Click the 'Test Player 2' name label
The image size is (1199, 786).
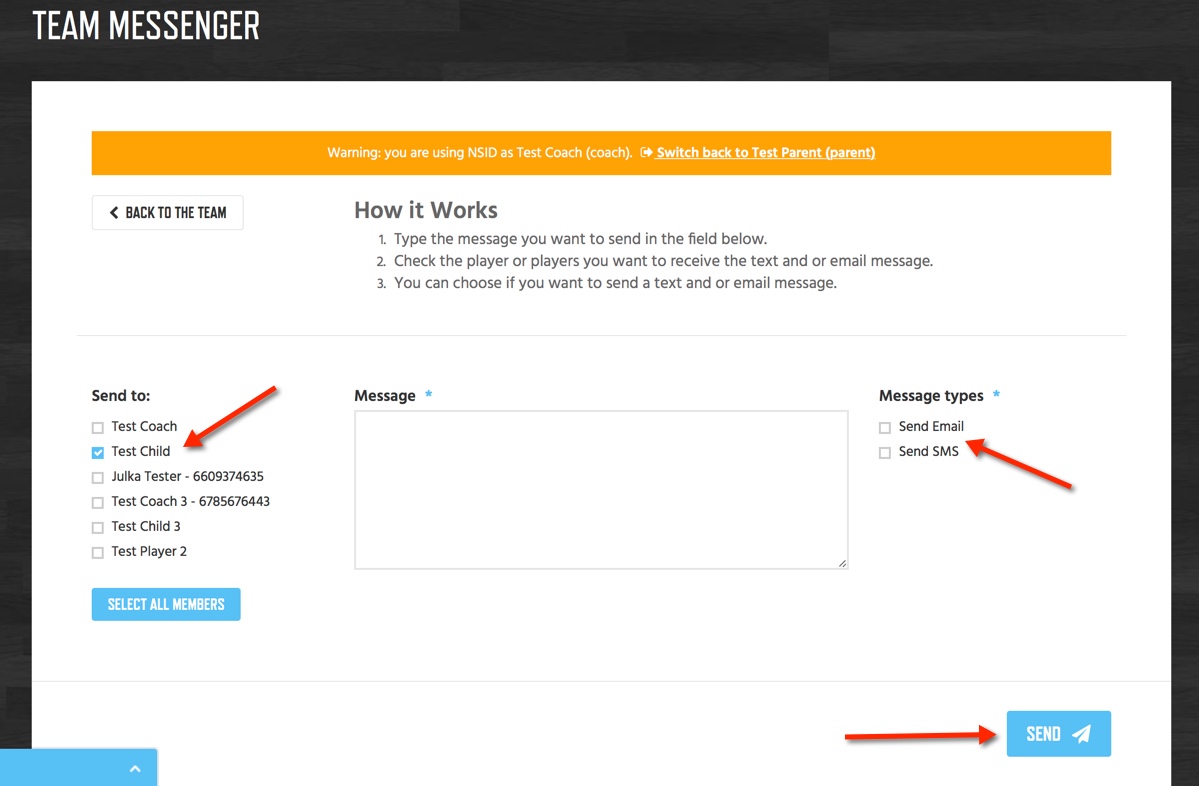coord(149,551)
